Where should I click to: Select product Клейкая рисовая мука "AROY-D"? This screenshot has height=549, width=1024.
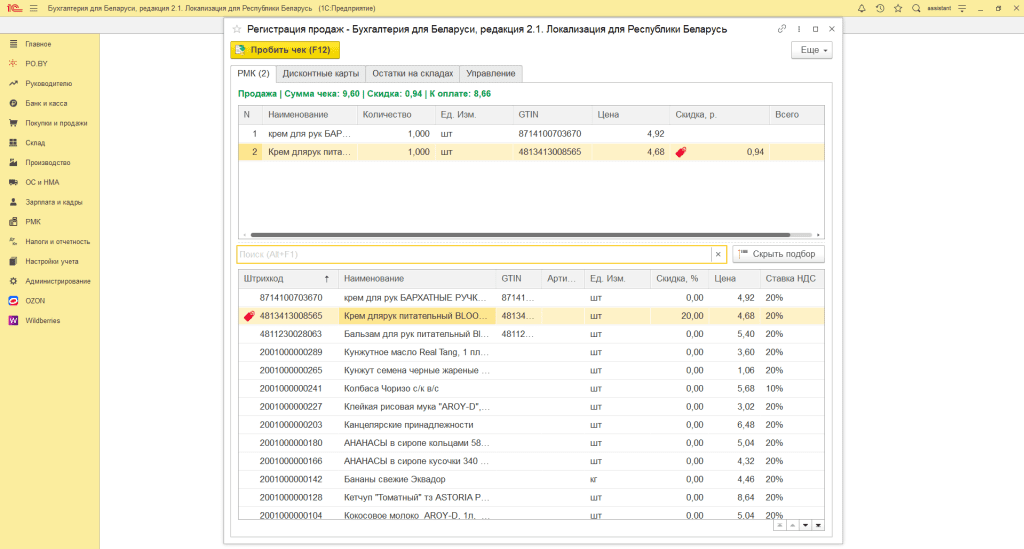(x=531, y=406)
